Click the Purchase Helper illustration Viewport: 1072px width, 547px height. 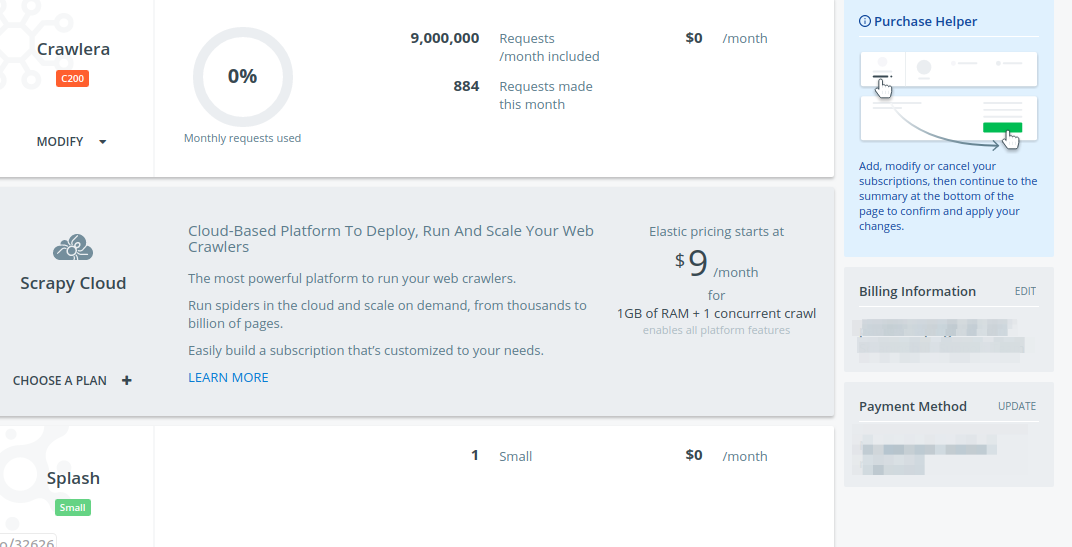[x=949, y=100]
